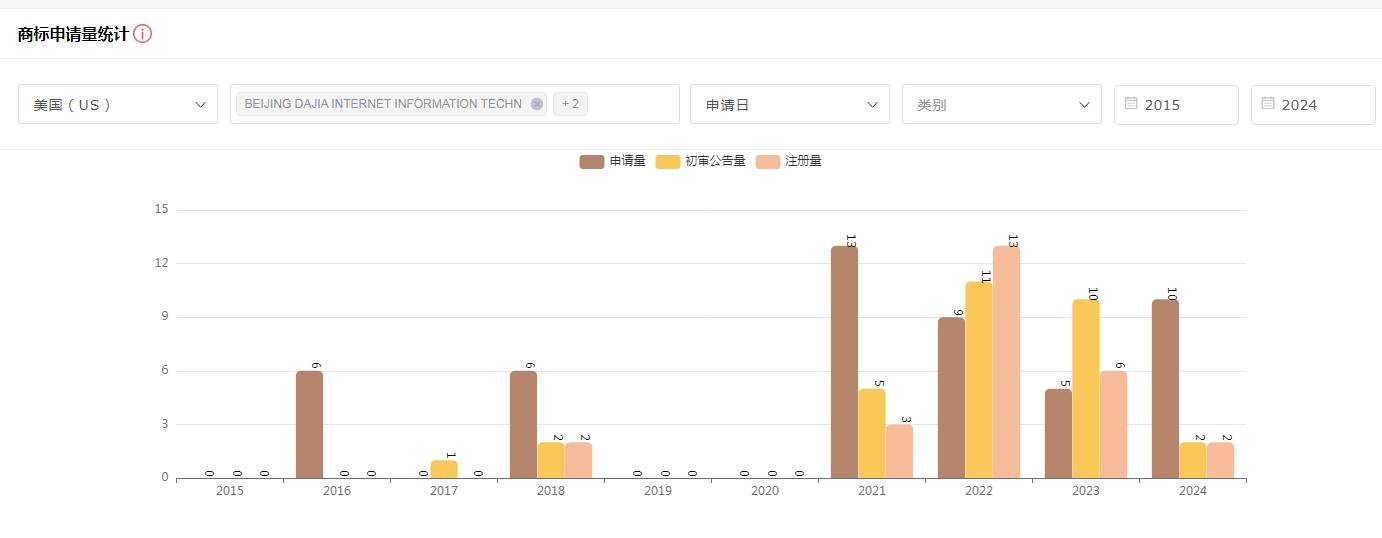Click the 2021 申请量 bar showing 13

(844, 362)
